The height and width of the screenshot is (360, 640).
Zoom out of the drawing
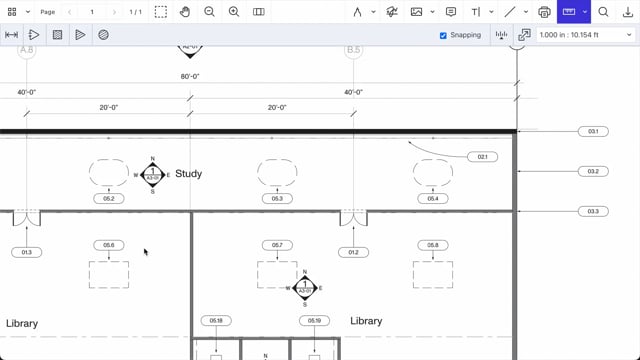209,12
